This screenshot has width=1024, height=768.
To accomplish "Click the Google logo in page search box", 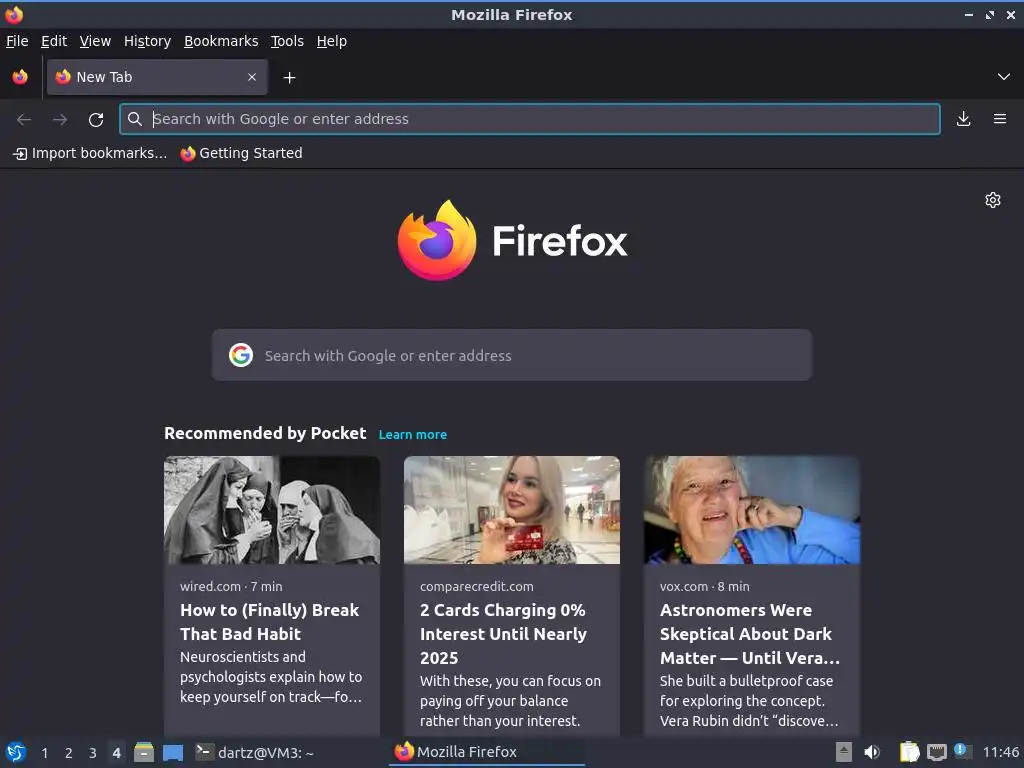I will click(x=241, y=355).
